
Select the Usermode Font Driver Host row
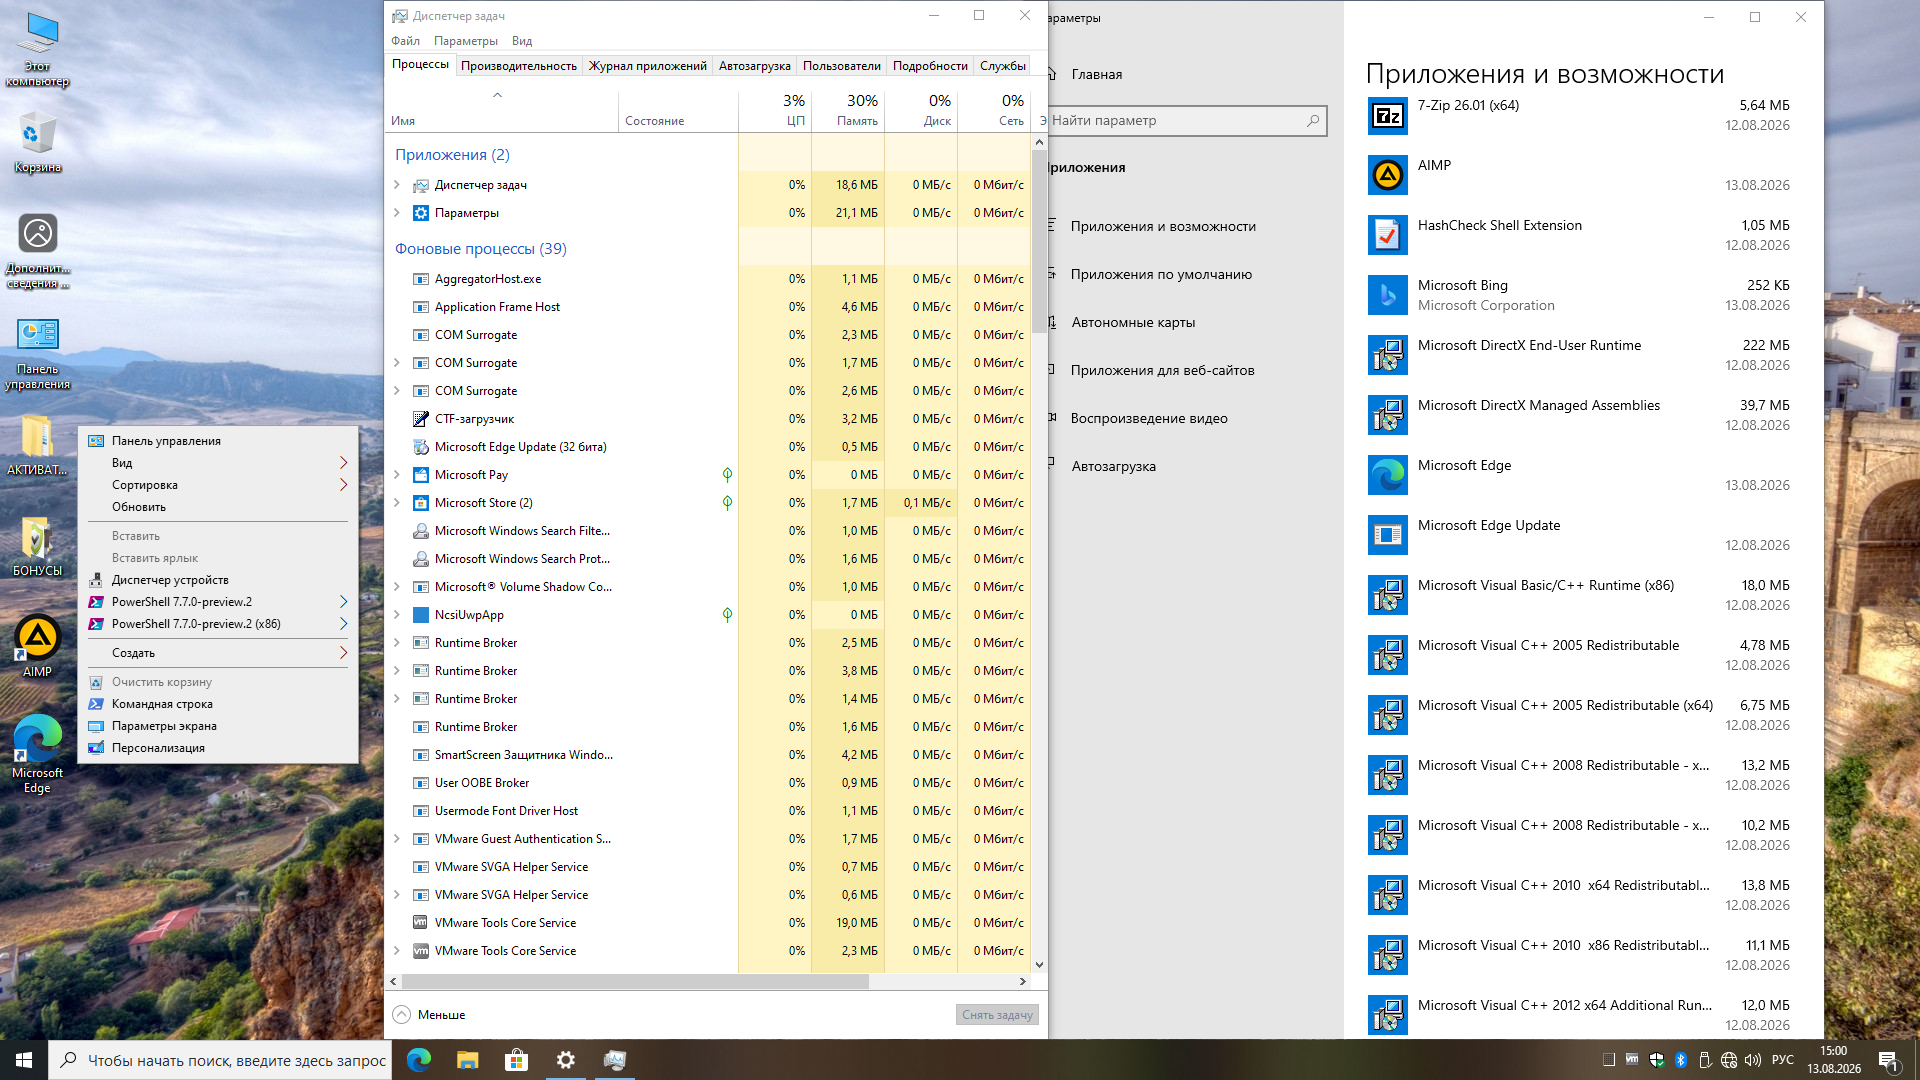pos(709,811)
